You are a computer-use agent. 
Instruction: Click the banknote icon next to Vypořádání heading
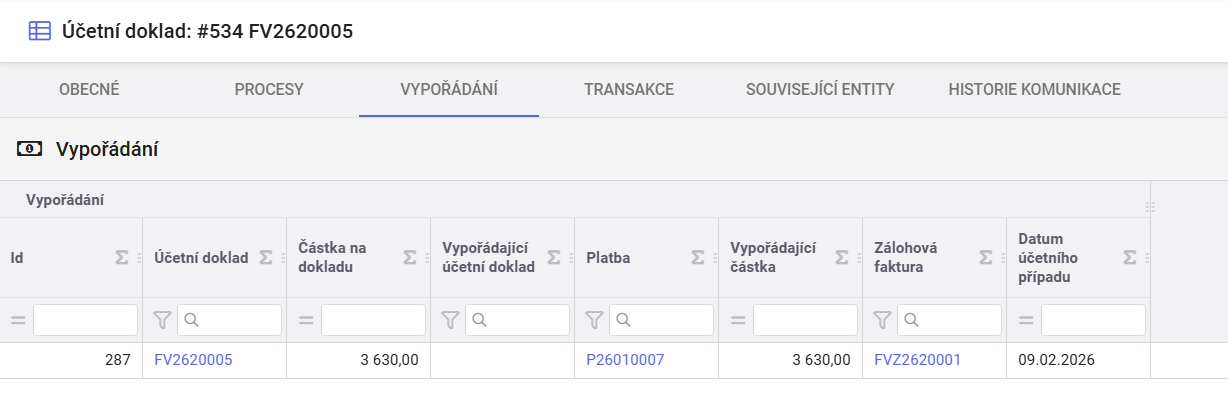30,149
